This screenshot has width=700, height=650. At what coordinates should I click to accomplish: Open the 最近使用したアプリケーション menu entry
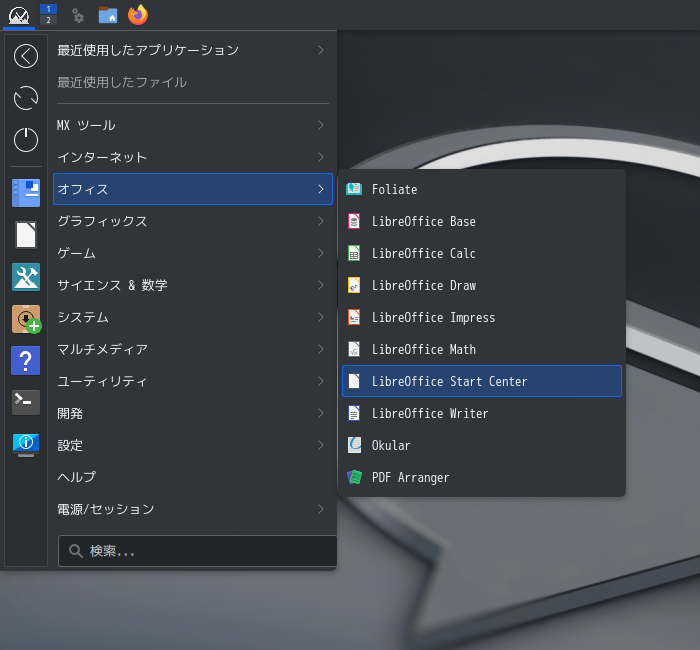(193, 50)
